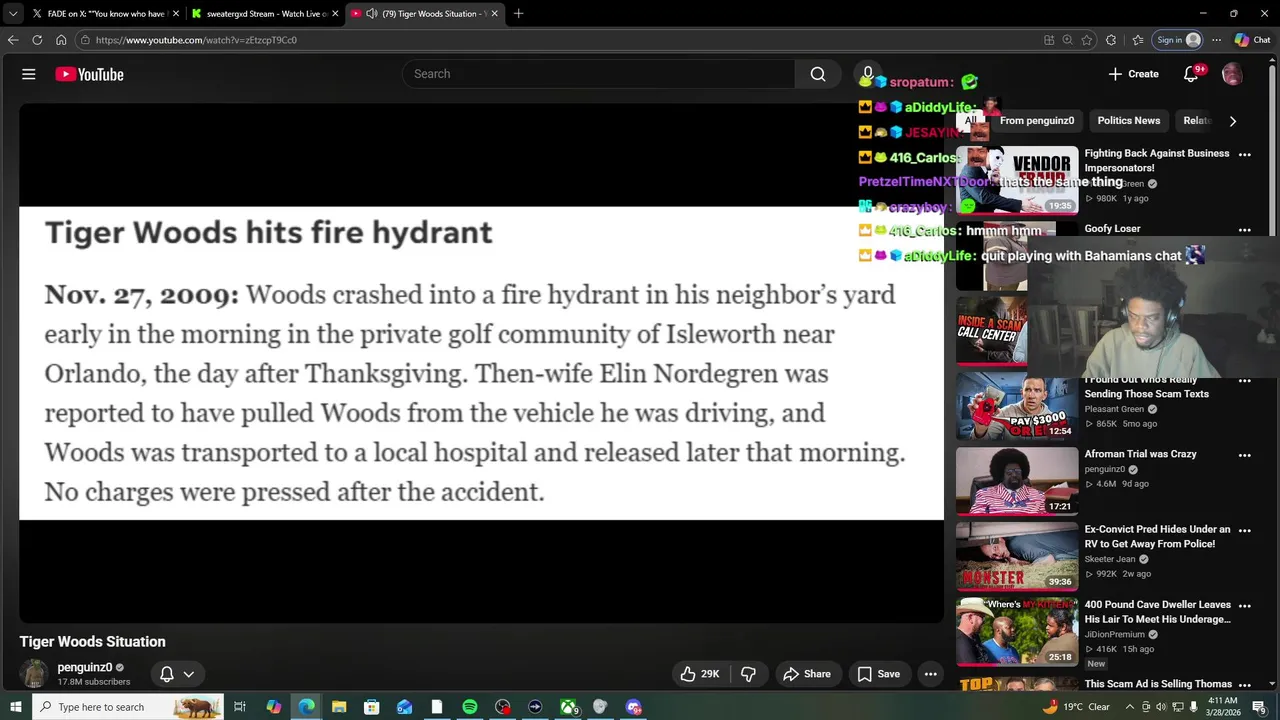Show hidden system tray icons
This screenshot has width=1280, height=720.
[1131, 707]
